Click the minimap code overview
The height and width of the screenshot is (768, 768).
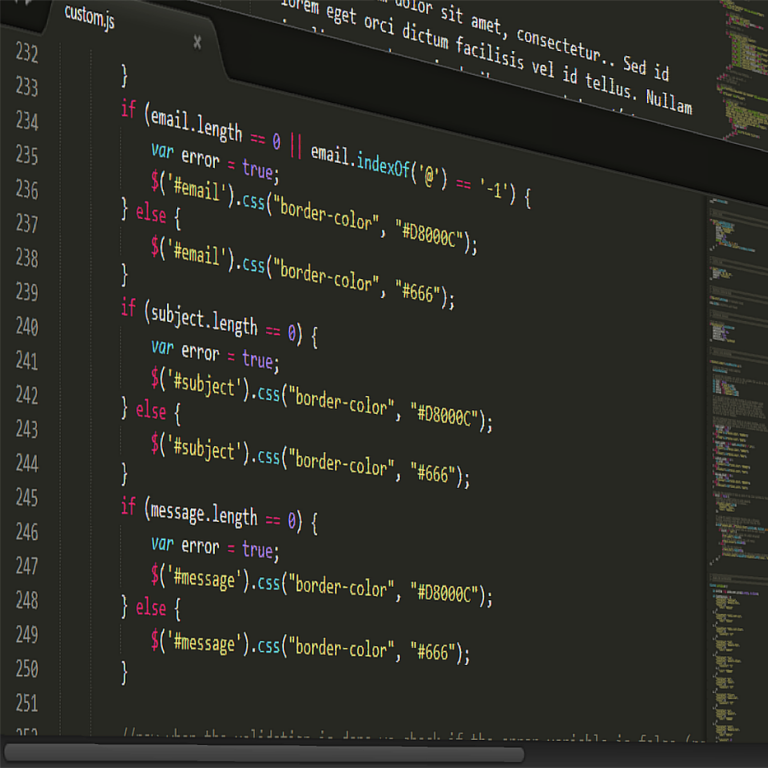pos(734,400)
